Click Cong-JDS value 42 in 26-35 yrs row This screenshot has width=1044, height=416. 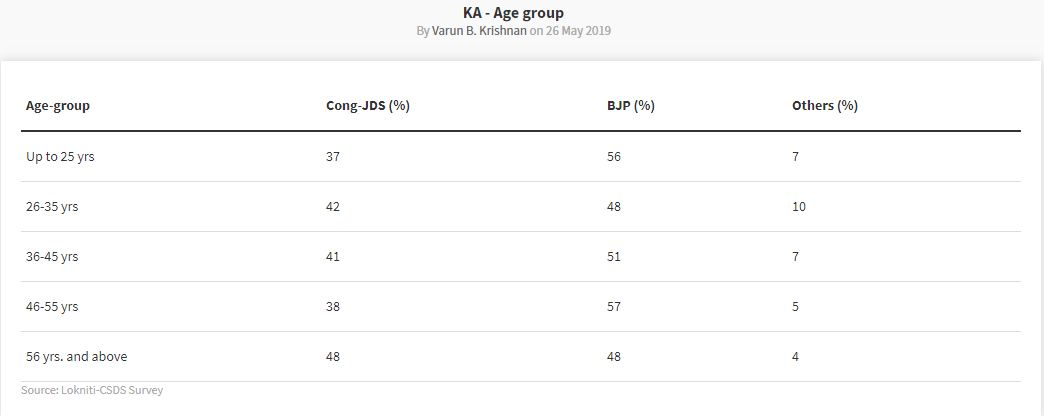coord(333,207)
